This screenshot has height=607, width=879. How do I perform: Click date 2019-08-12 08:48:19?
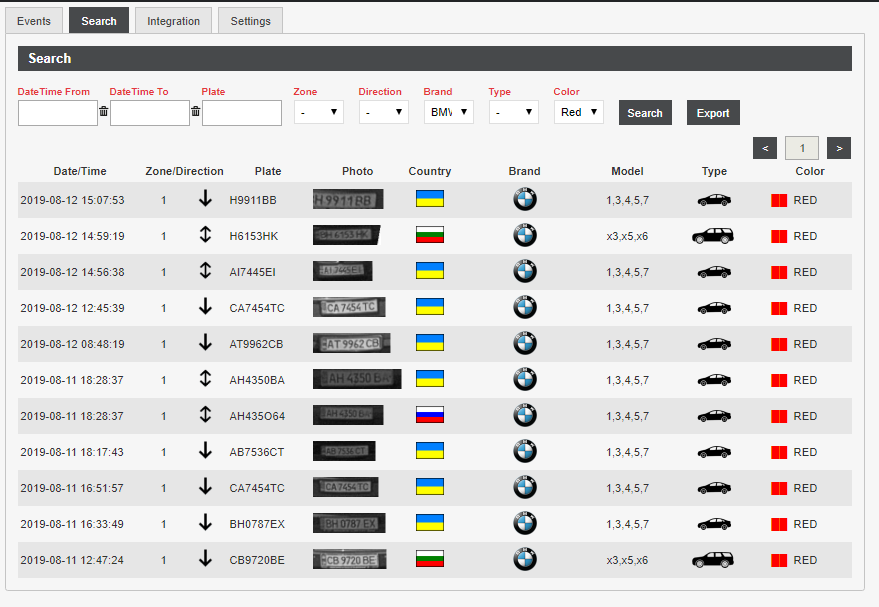(x=72, y=344)
